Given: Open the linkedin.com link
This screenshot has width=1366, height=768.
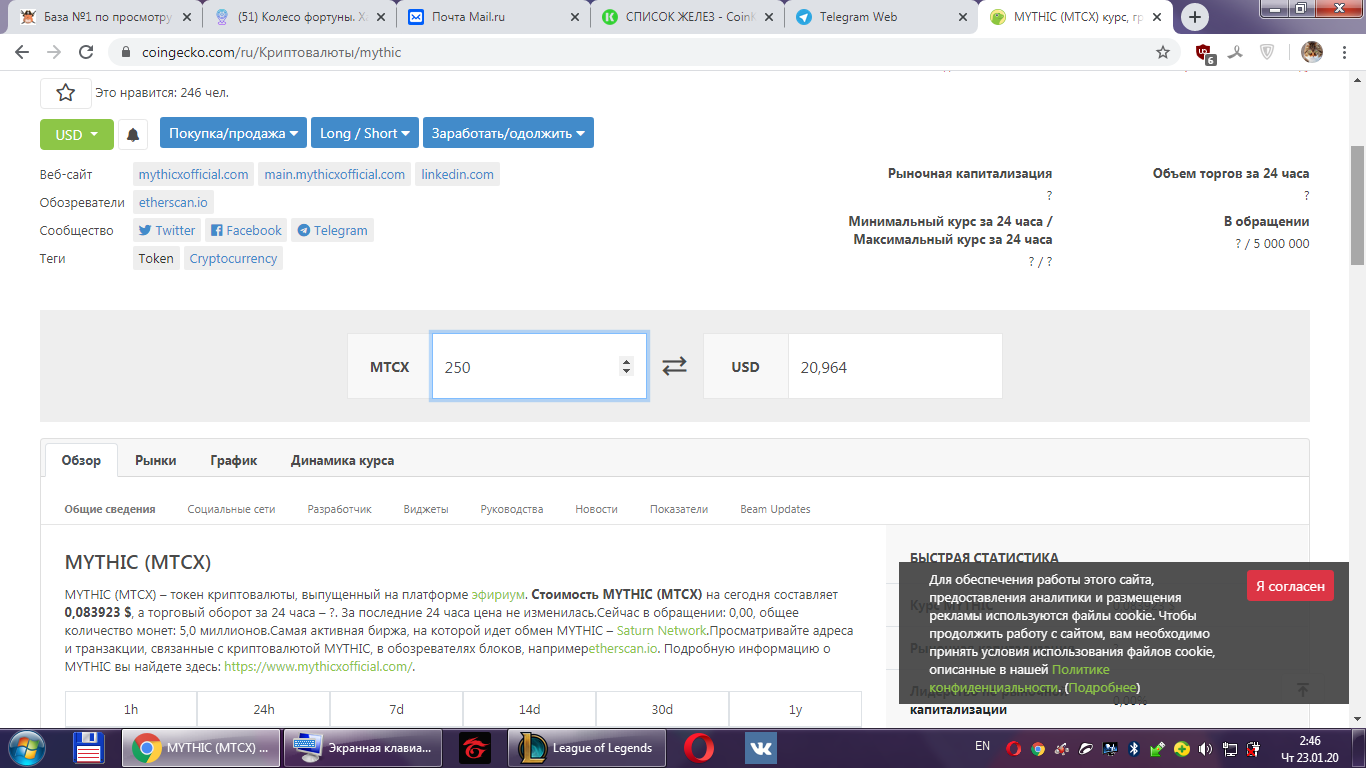Looking at the screenshot, I should 457,174.
